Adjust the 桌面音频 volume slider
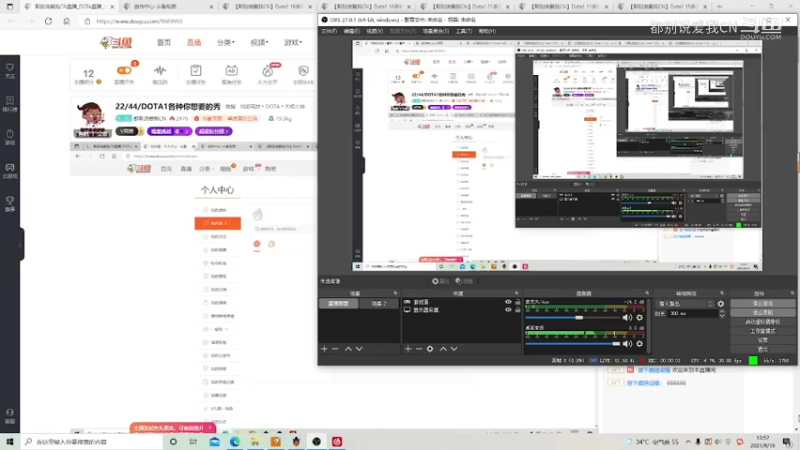 click(572, 344)
